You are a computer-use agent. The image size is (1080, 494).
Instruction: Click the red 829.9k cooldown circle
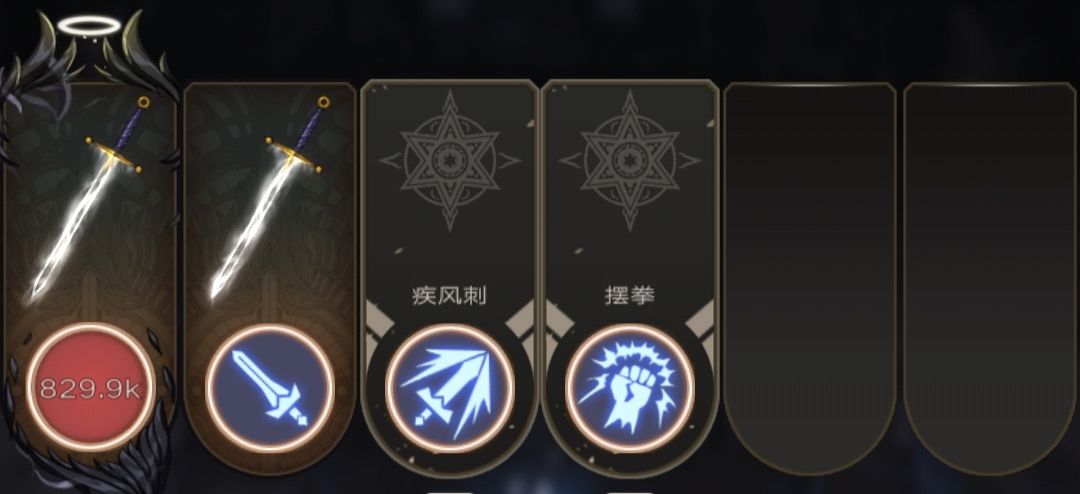pos(91,388)
